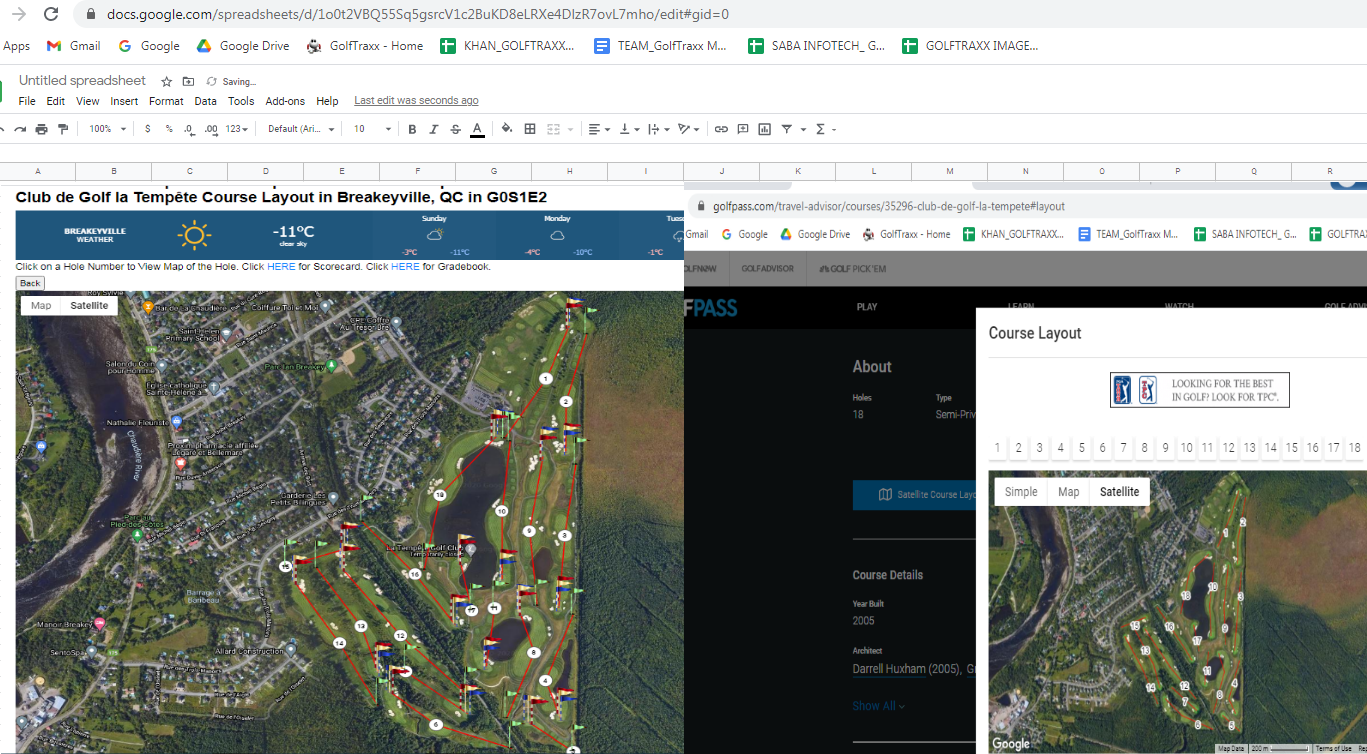Open the Data menu
This screenshot has width=1367, height=754.
[205, 101]
